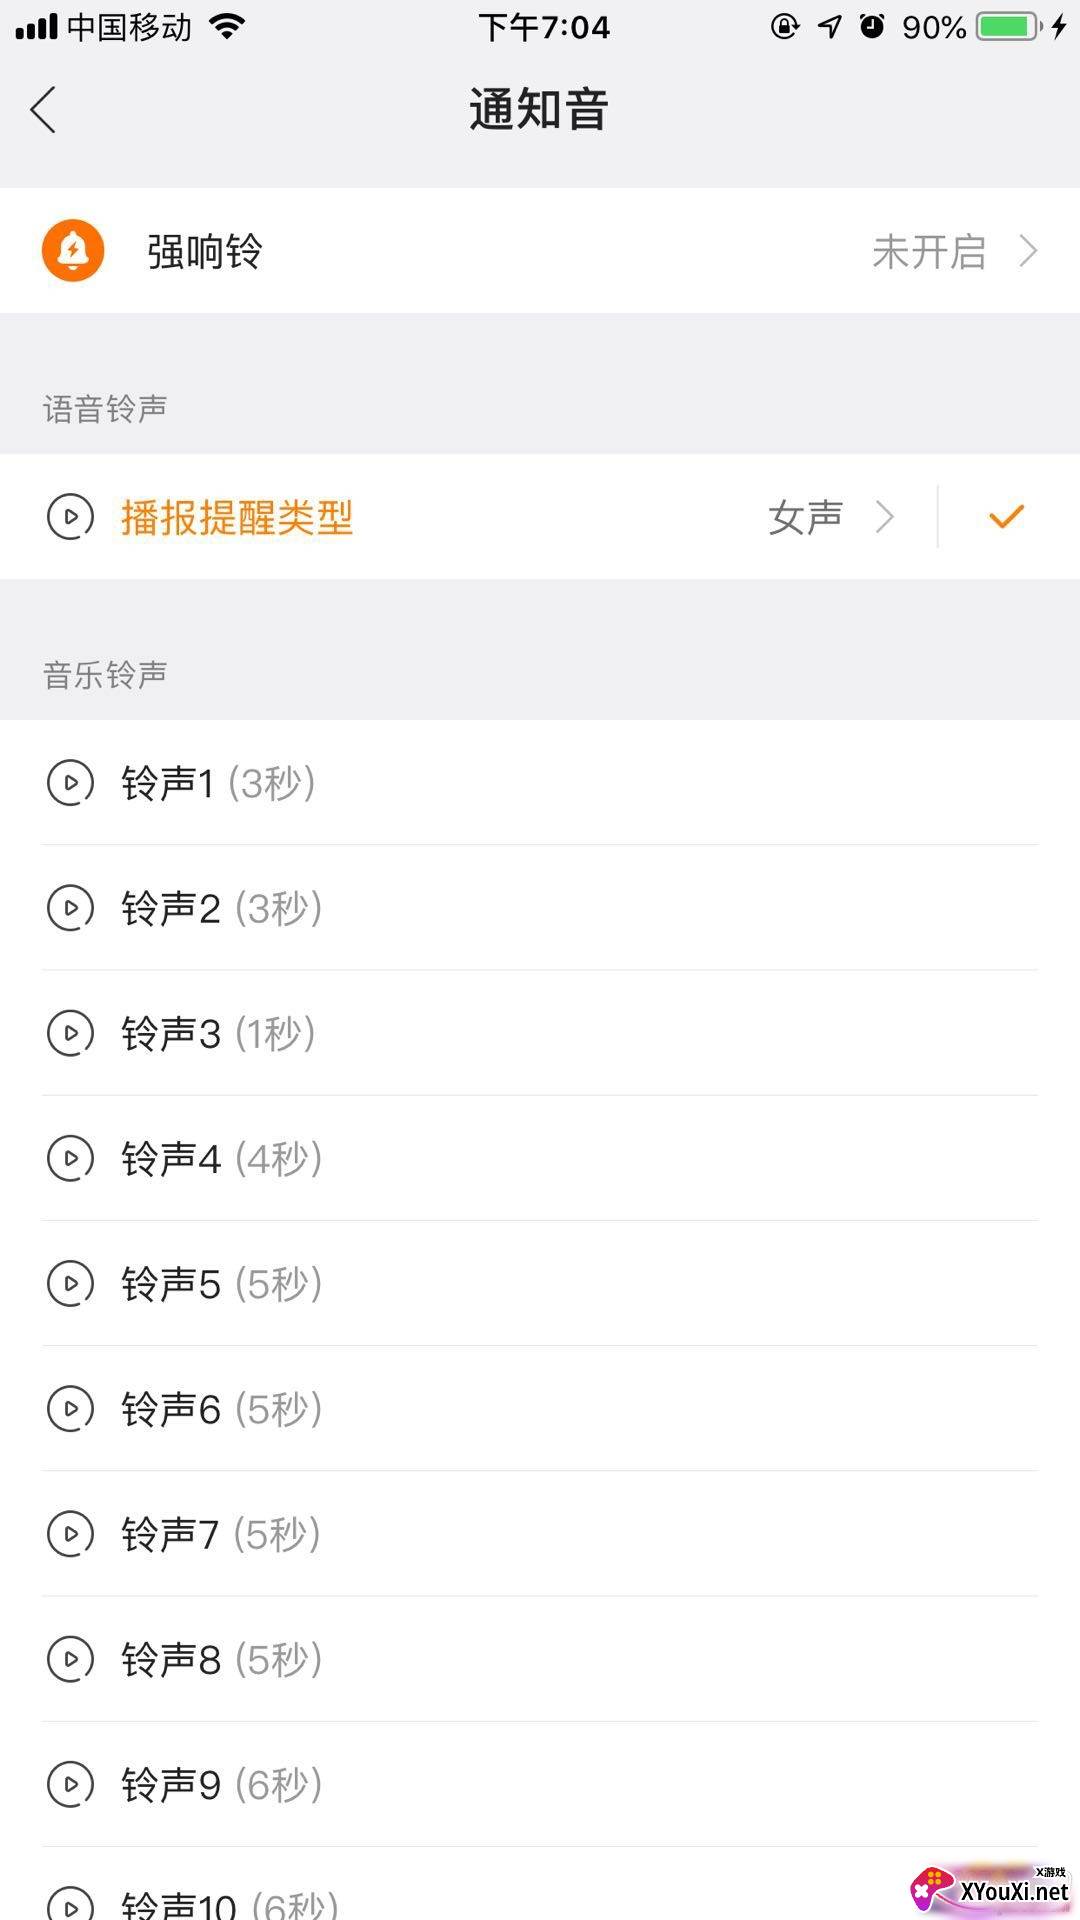Play preview of 铃声5
Screen dimensions: 1080x1920
71,1283
